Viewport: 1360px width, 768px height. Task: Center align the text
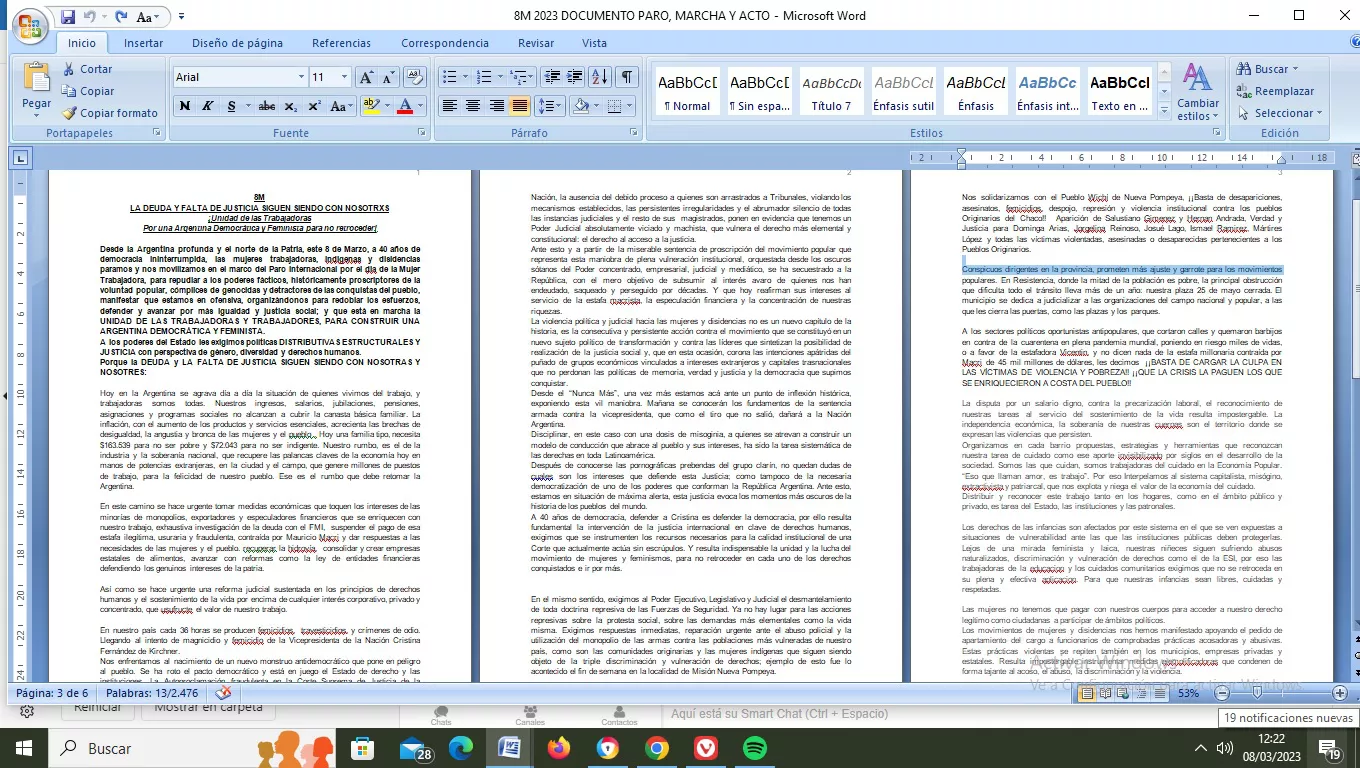[x=473, y=106]
